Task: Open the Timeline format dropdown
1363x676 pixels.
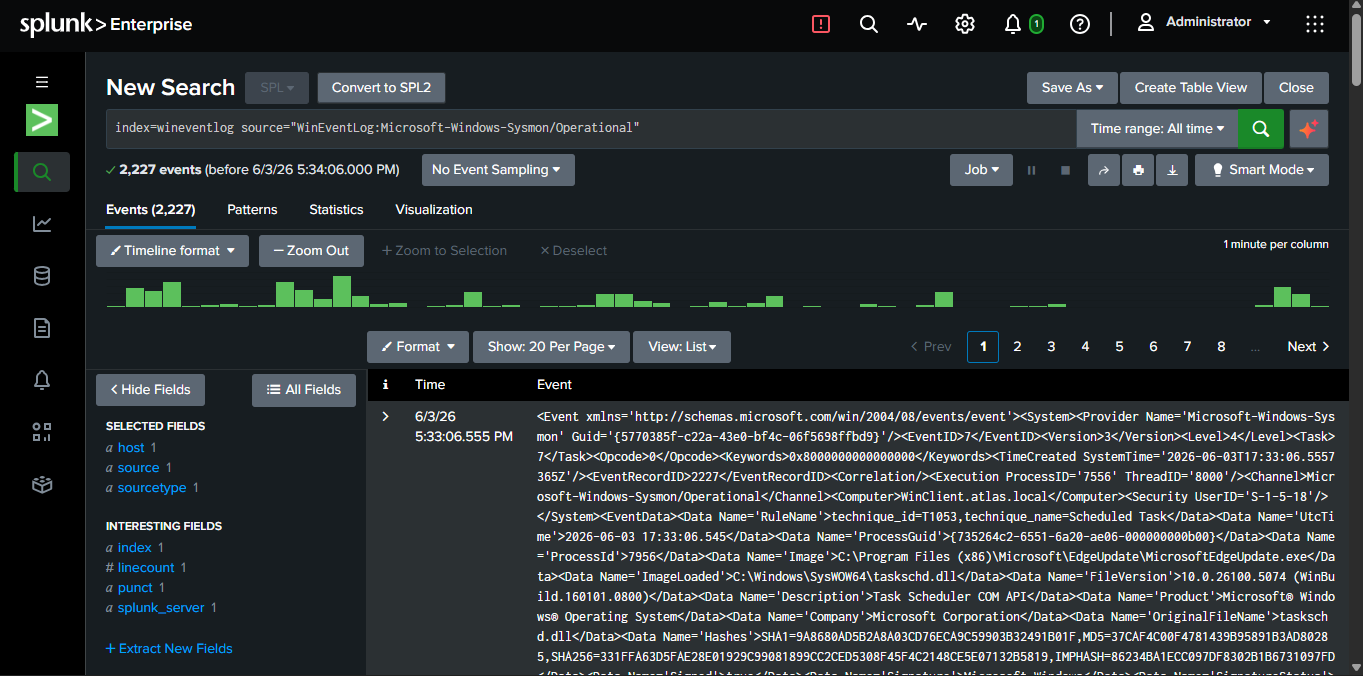Action: coord(172,251)
